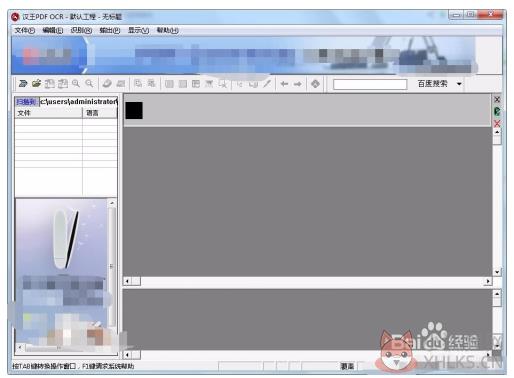Click text pane scrollbar up arrow
The height and width of the screenshot is (378, 514).
(497, 294)
